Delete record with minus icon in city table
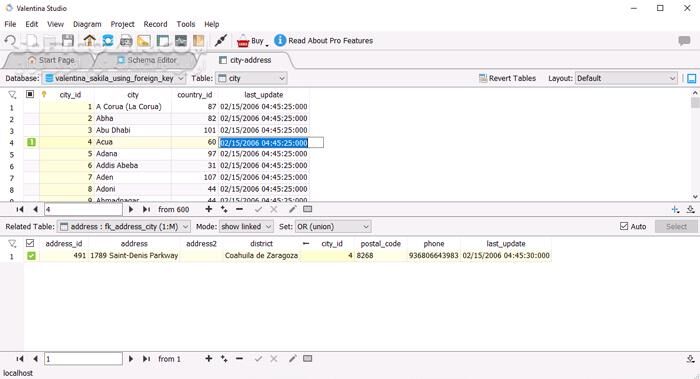Viewport: 700px width, 379px height. click(239, 209)
